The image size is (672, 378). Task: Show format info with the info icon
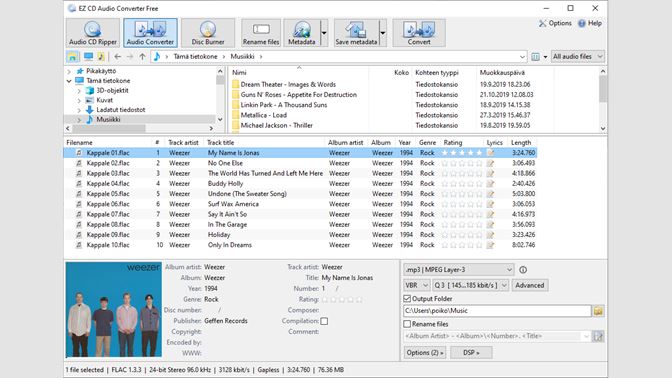(x=523, y=270)
